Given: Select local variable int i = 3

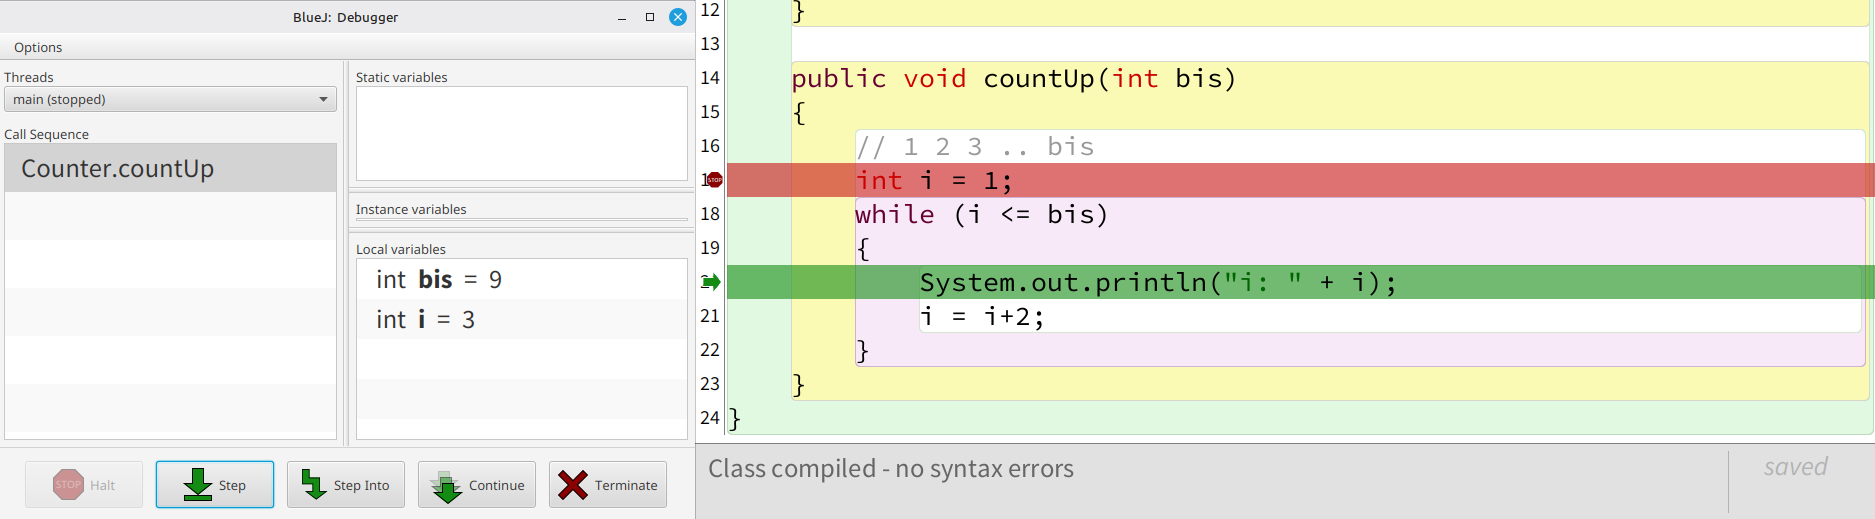Looking at the screenshot, I should click(425, 320).
